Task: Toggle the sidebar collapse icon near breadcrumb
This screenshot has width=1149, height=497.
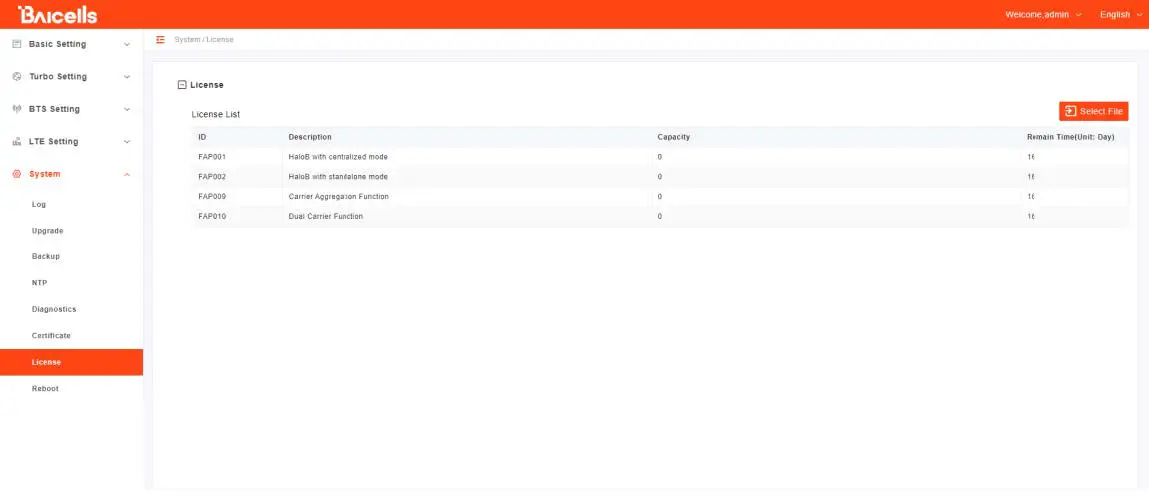Action: pyautogui.click(x=160, y=39)
